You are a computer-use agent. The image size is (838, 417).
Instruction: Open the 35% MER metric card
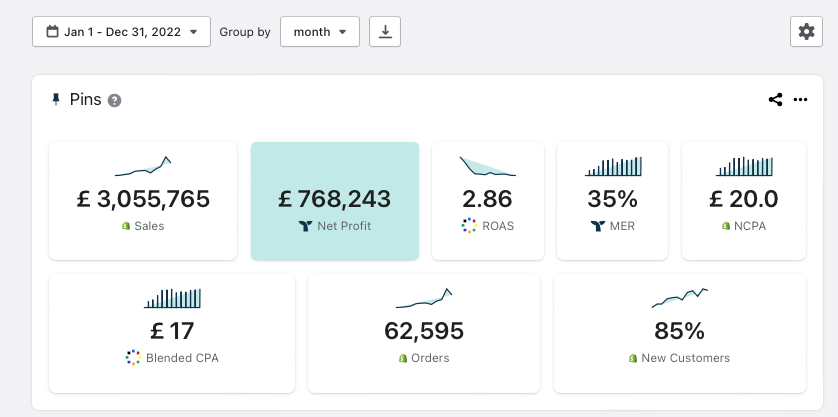pyautogui.click(x=612, y=200)
